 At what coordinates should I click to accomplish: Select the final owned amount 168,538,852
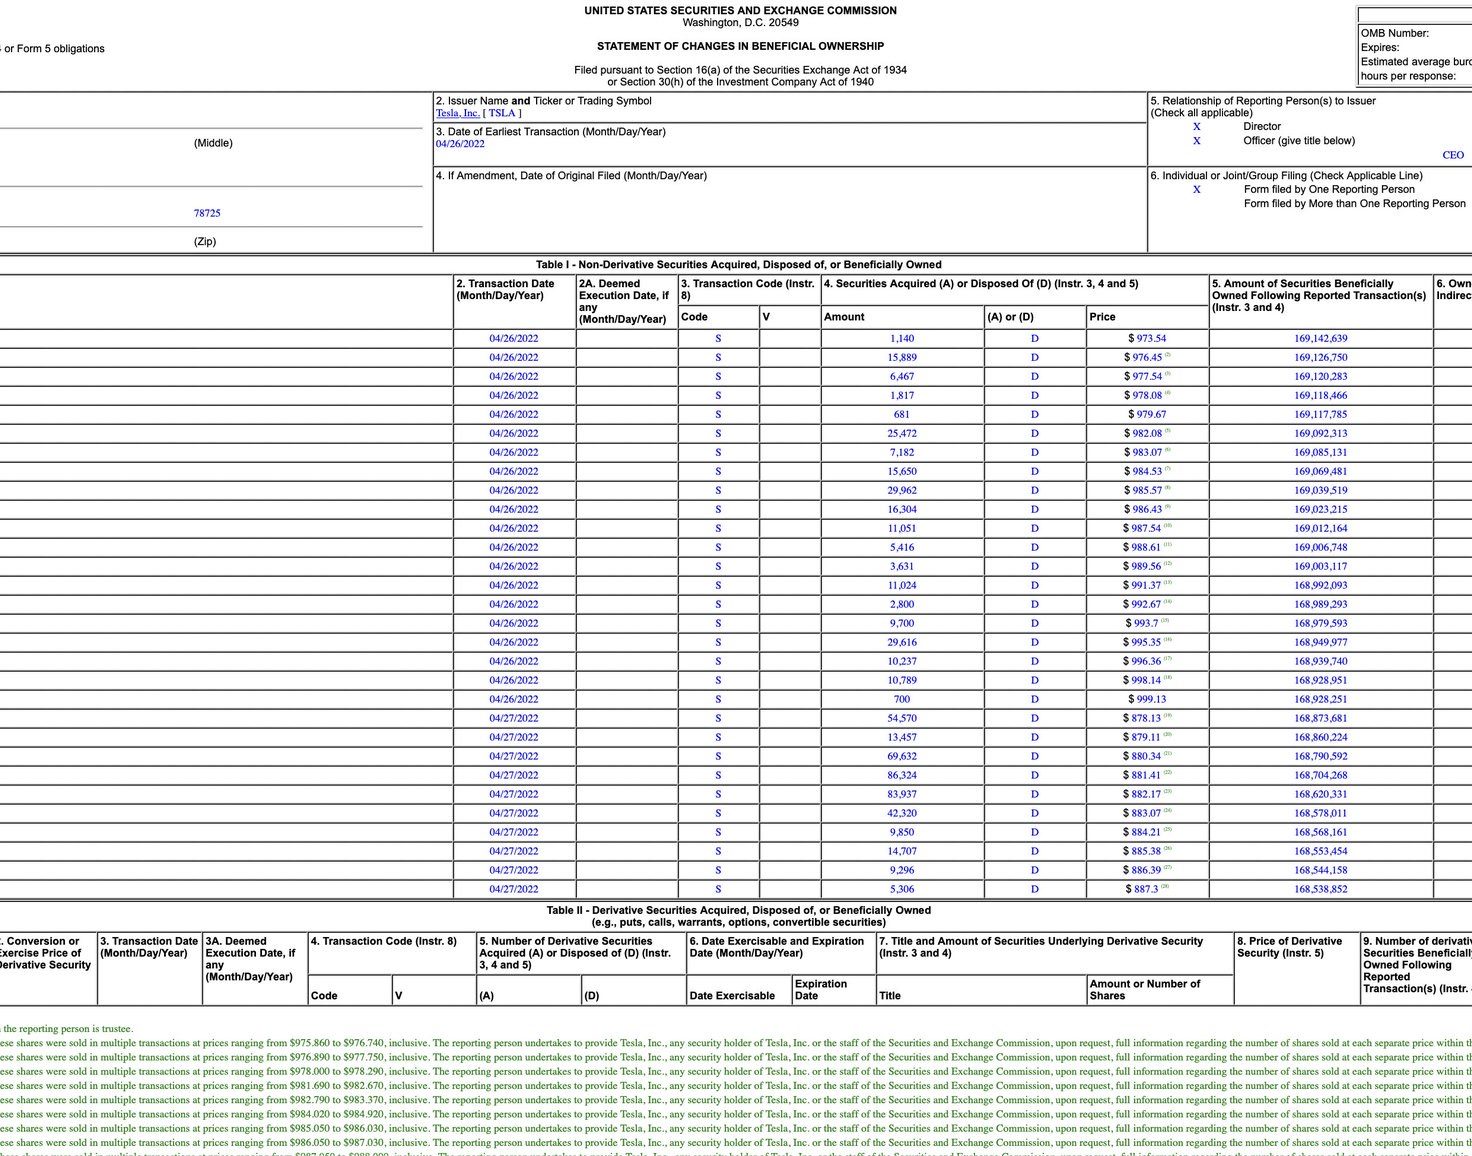1320,890
